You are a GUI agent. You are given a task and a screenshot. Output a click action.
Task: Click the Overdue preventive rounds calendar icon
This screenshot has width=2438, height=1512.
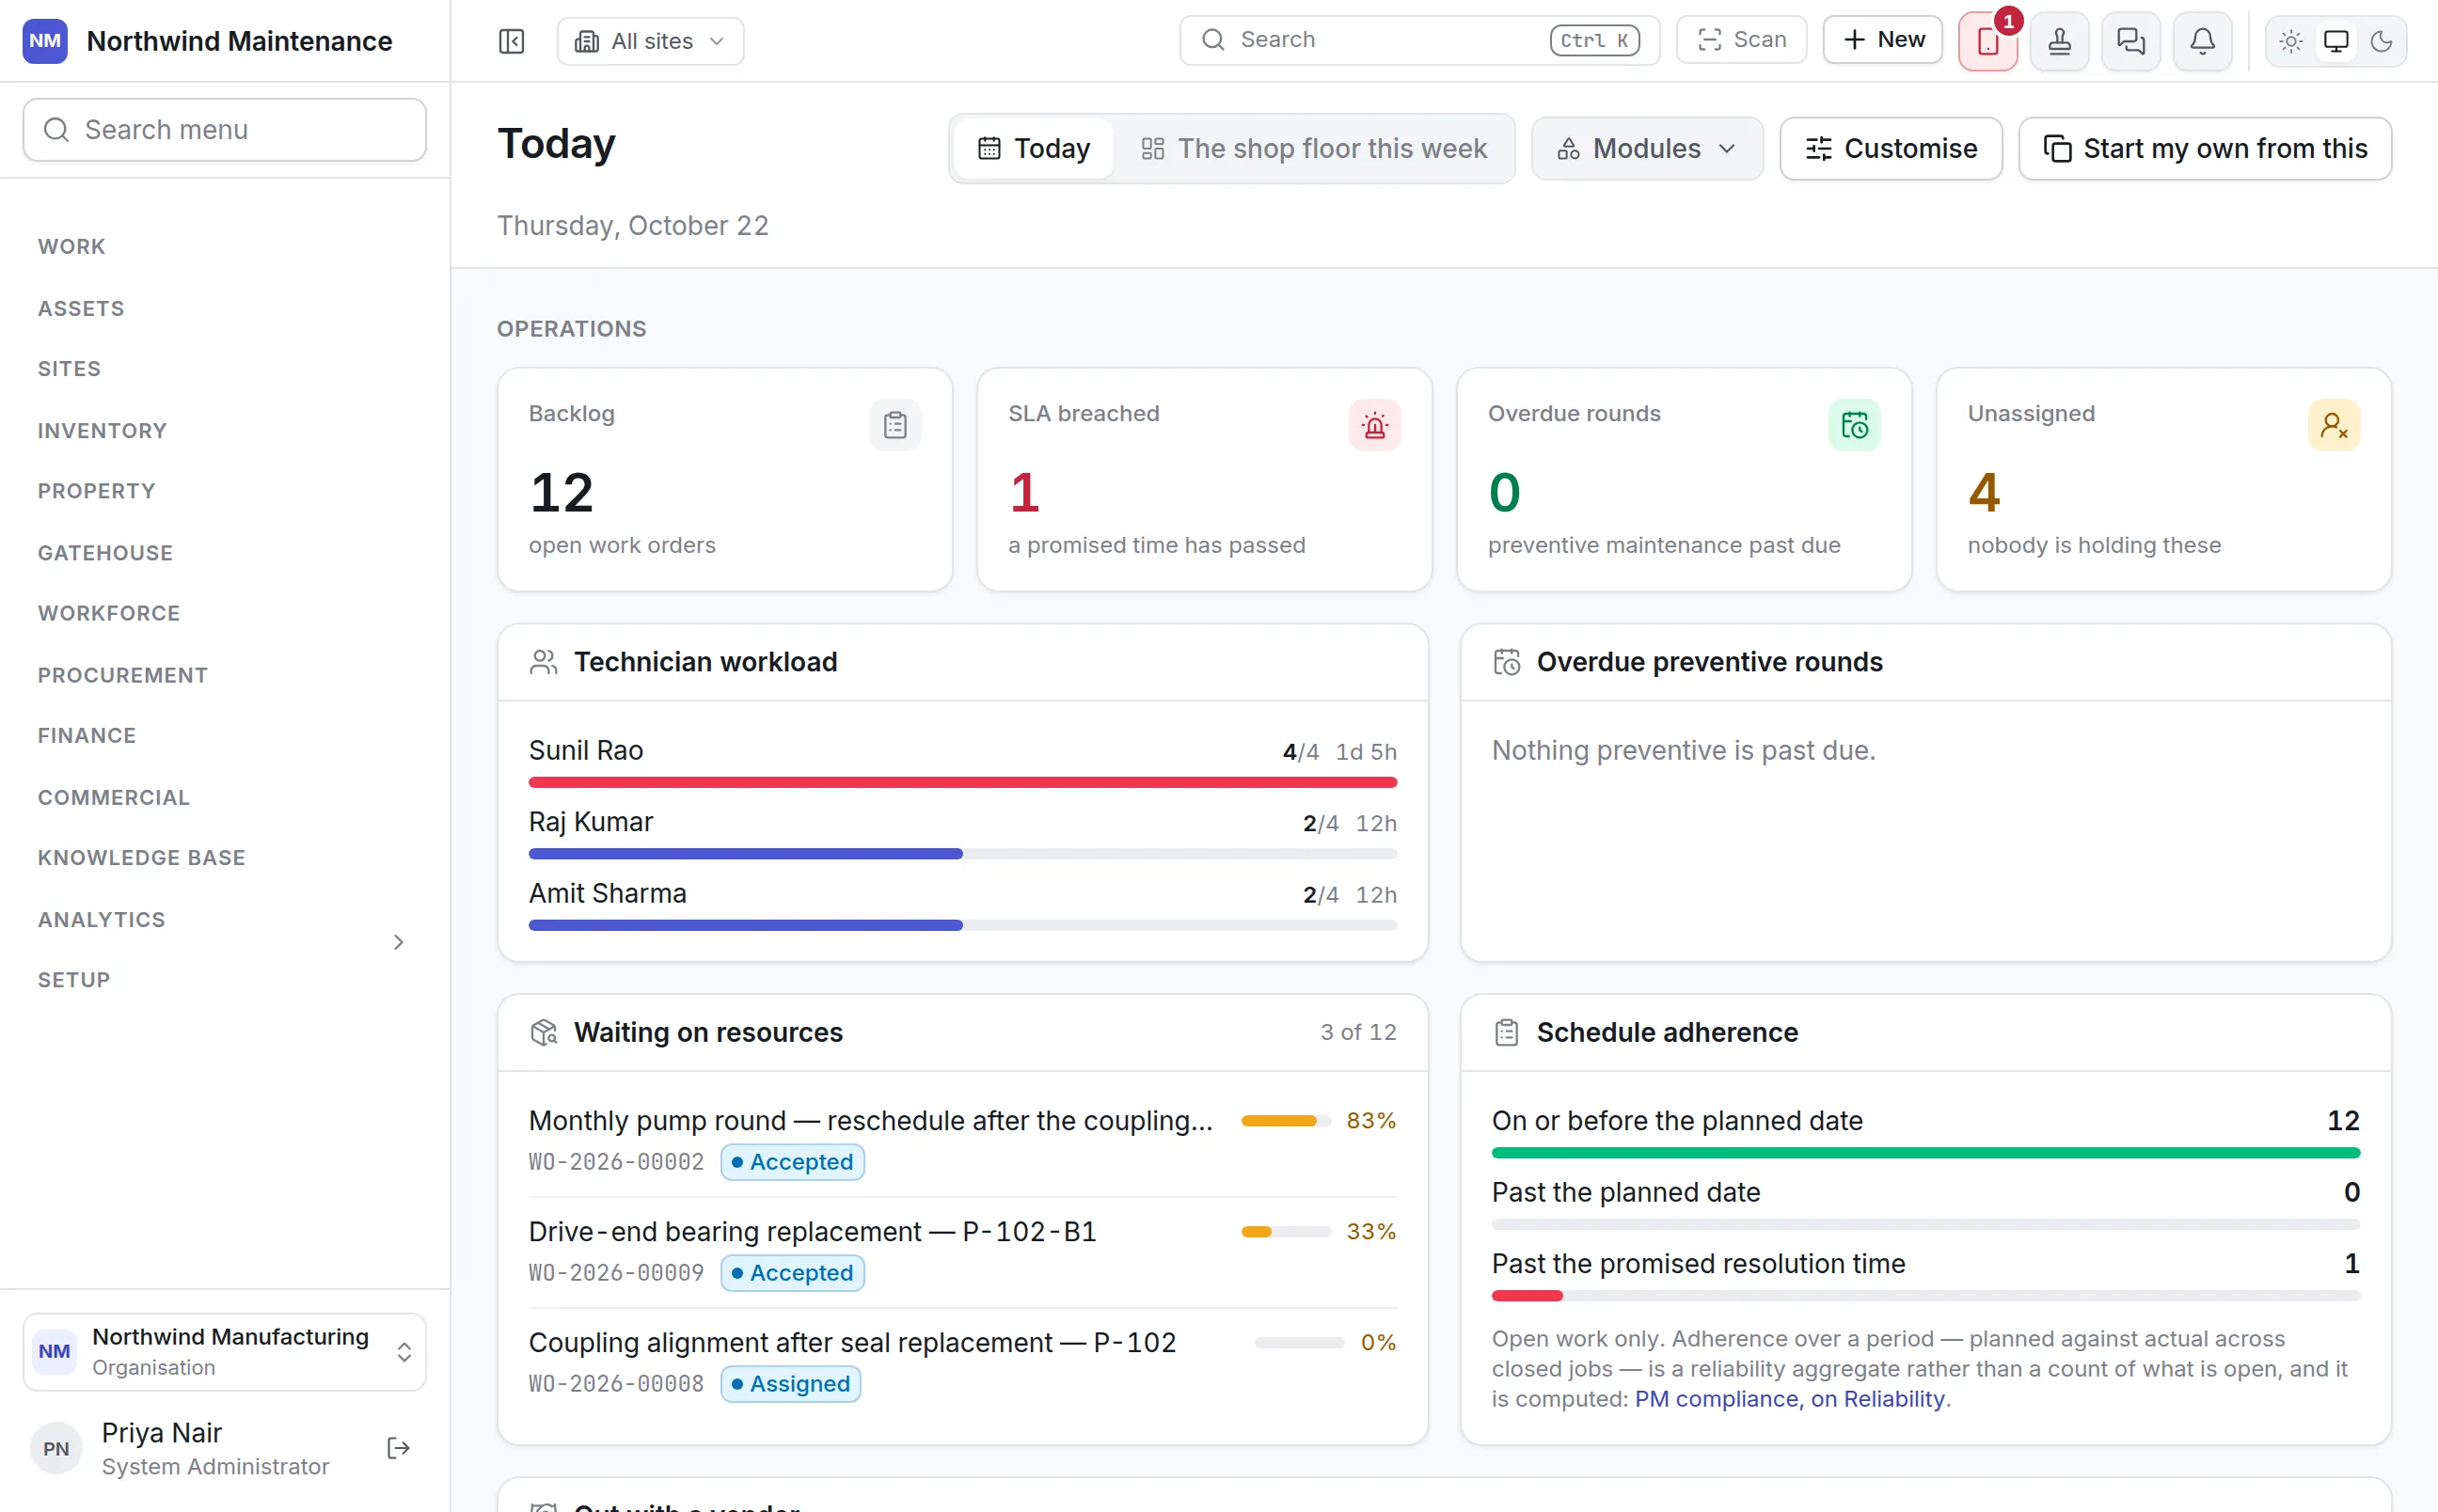click(x=1506, y=662)
